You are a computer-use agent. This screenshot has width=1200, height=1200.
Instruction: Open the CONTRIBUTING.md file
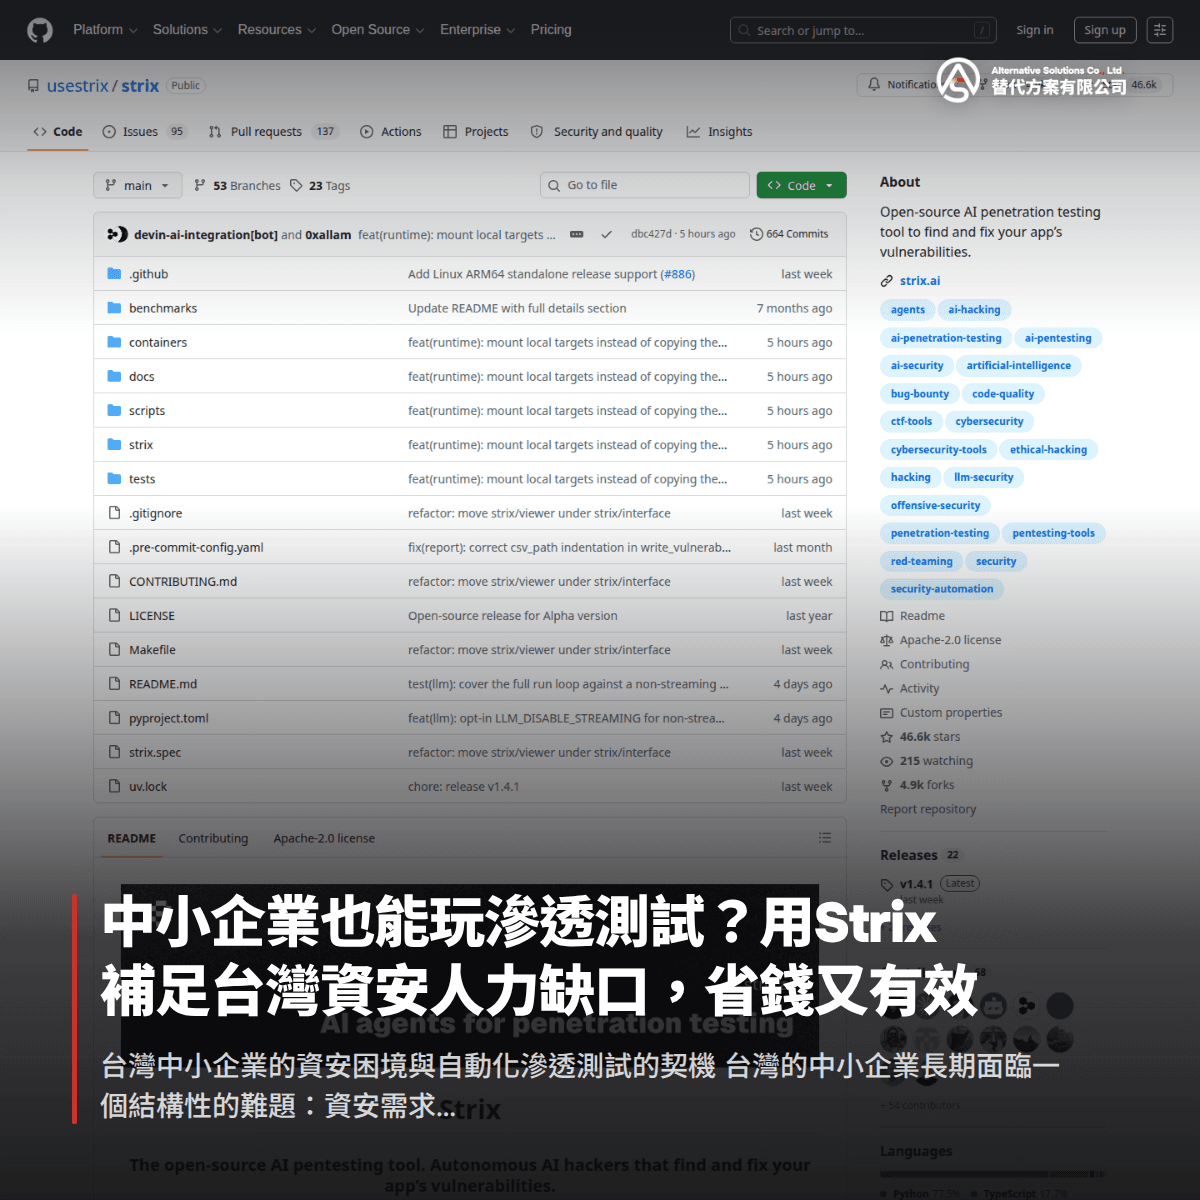click(x=183, y=581)
